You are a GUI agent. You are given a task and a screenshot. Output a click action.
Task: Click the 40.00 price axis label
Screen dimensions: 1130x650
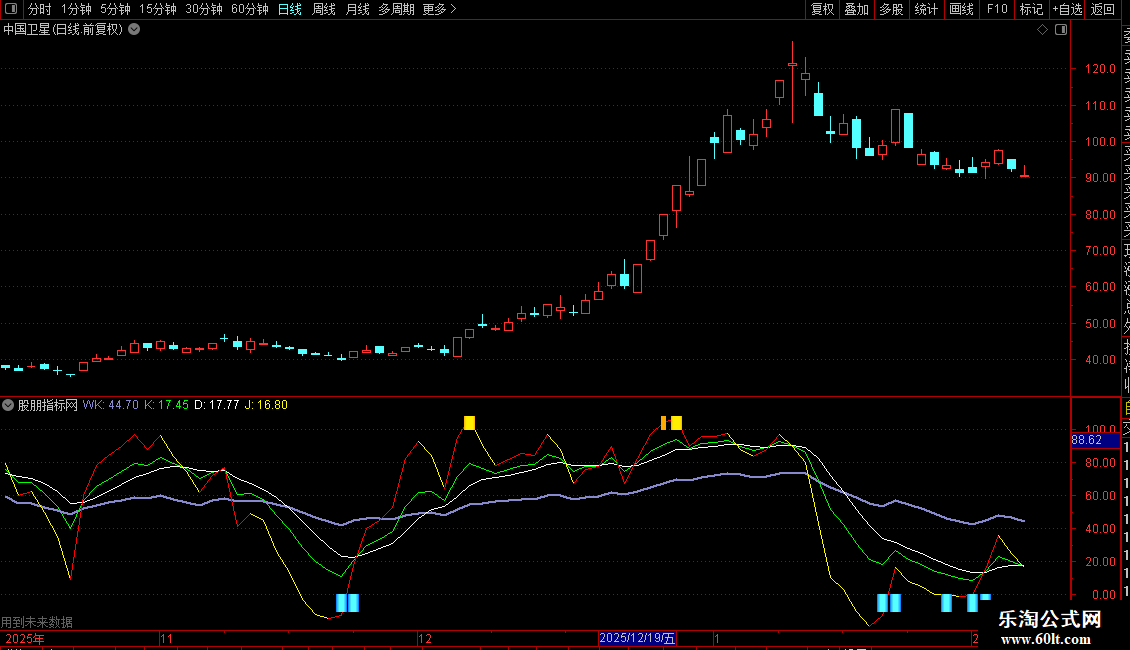click(1100, 360)
